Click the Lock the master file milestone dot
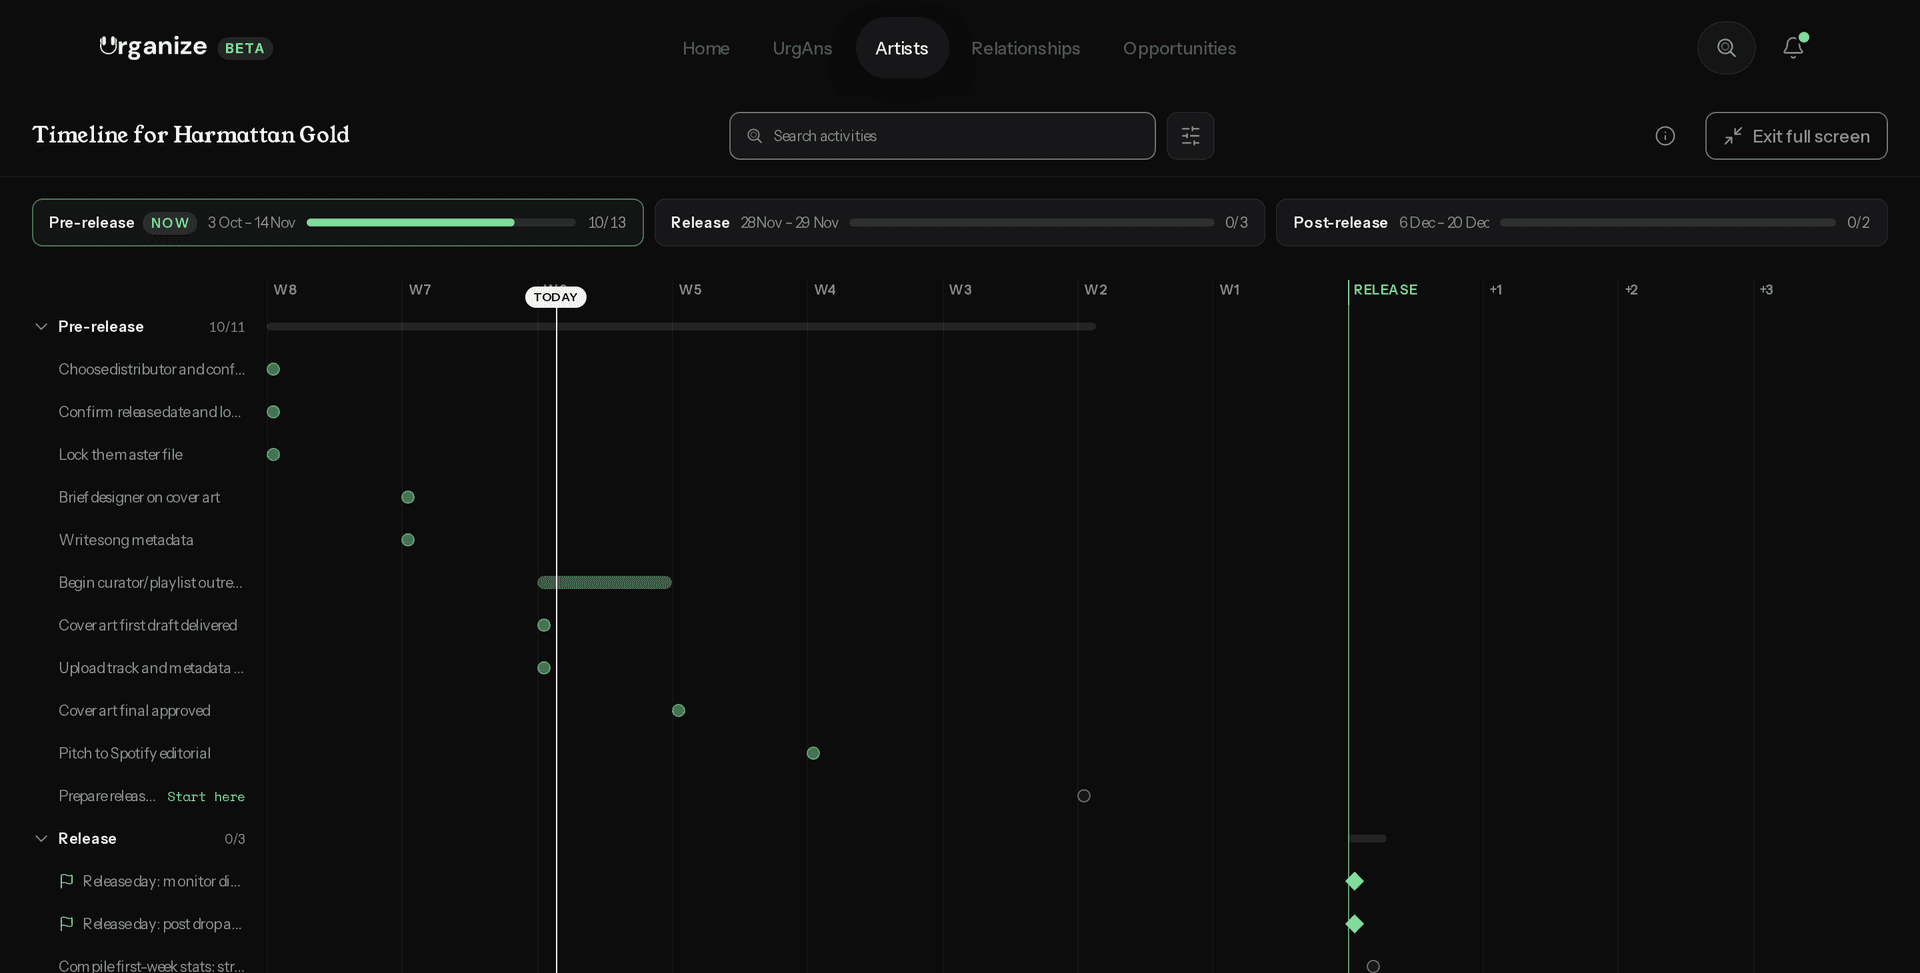The width and height of the screenshot is (1920, 973). tap(273, 455)
